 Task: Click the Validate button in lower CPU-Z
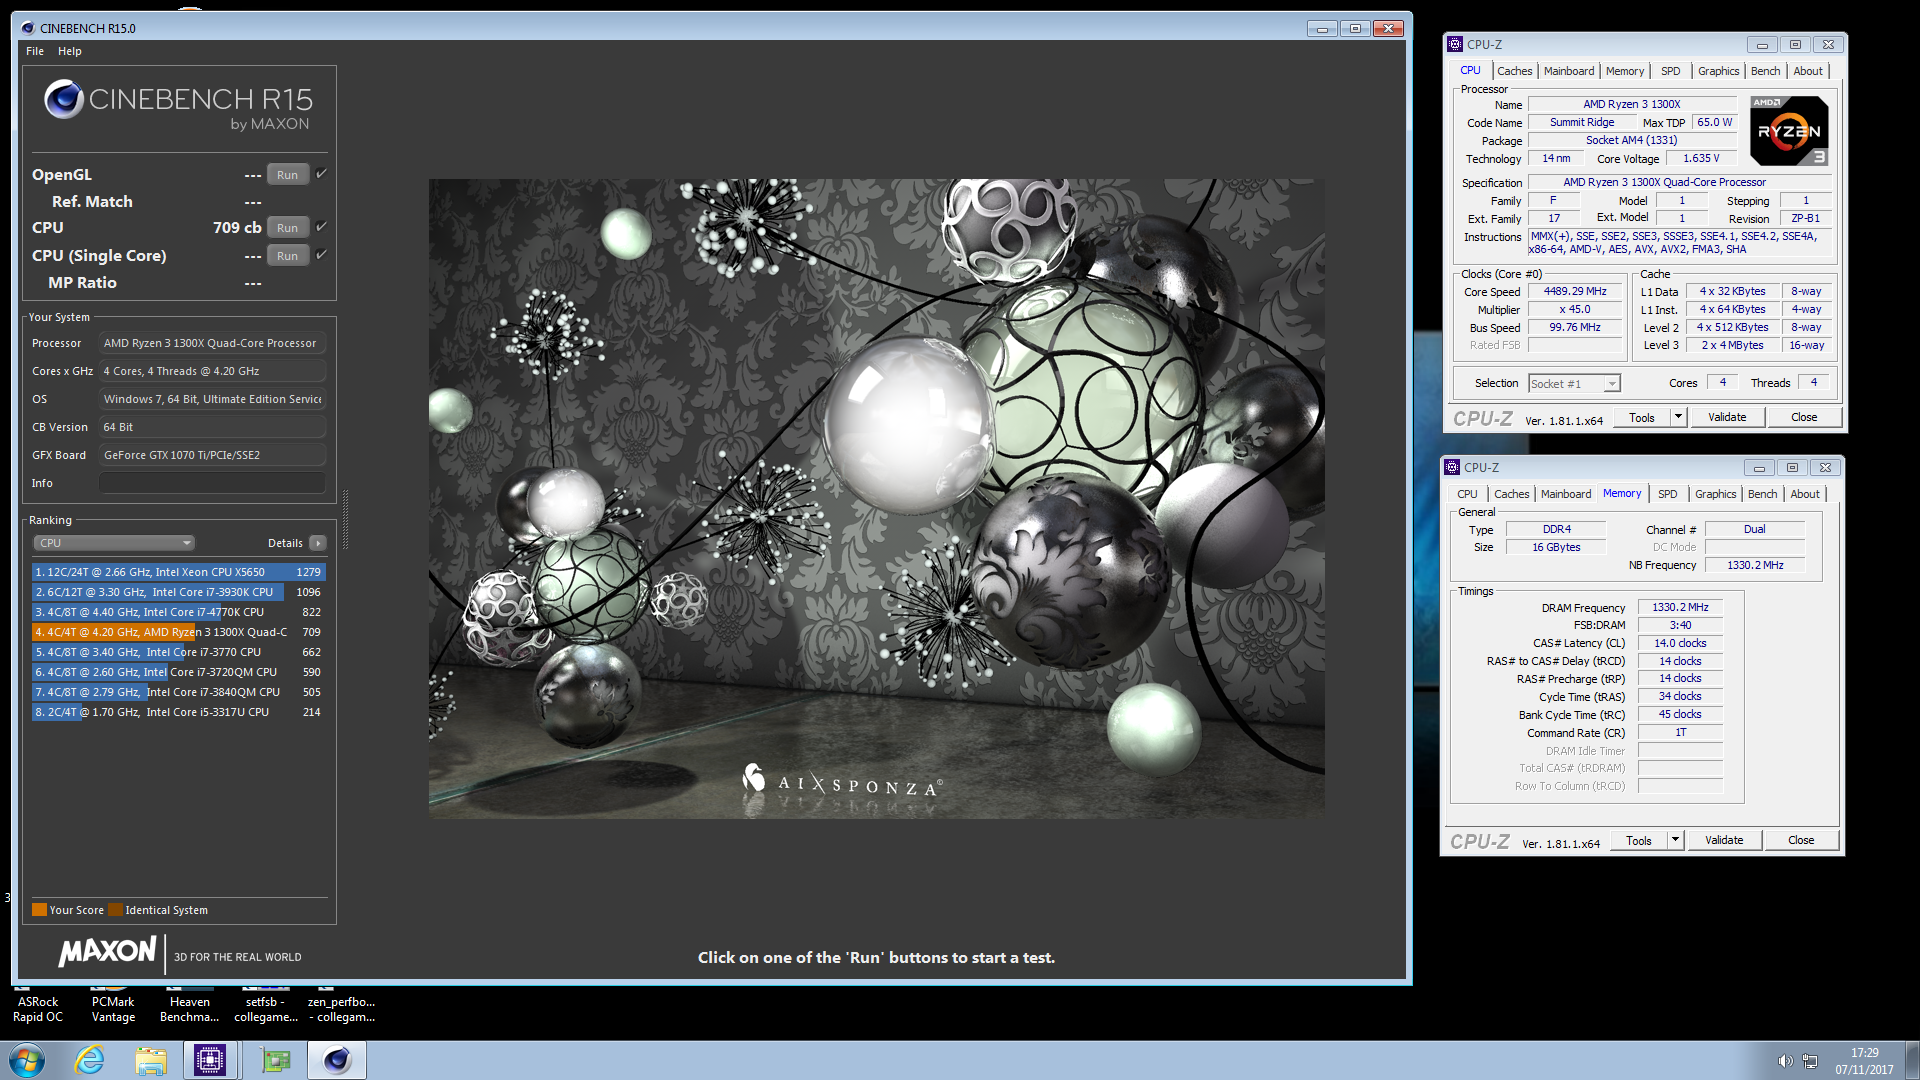1724,840
